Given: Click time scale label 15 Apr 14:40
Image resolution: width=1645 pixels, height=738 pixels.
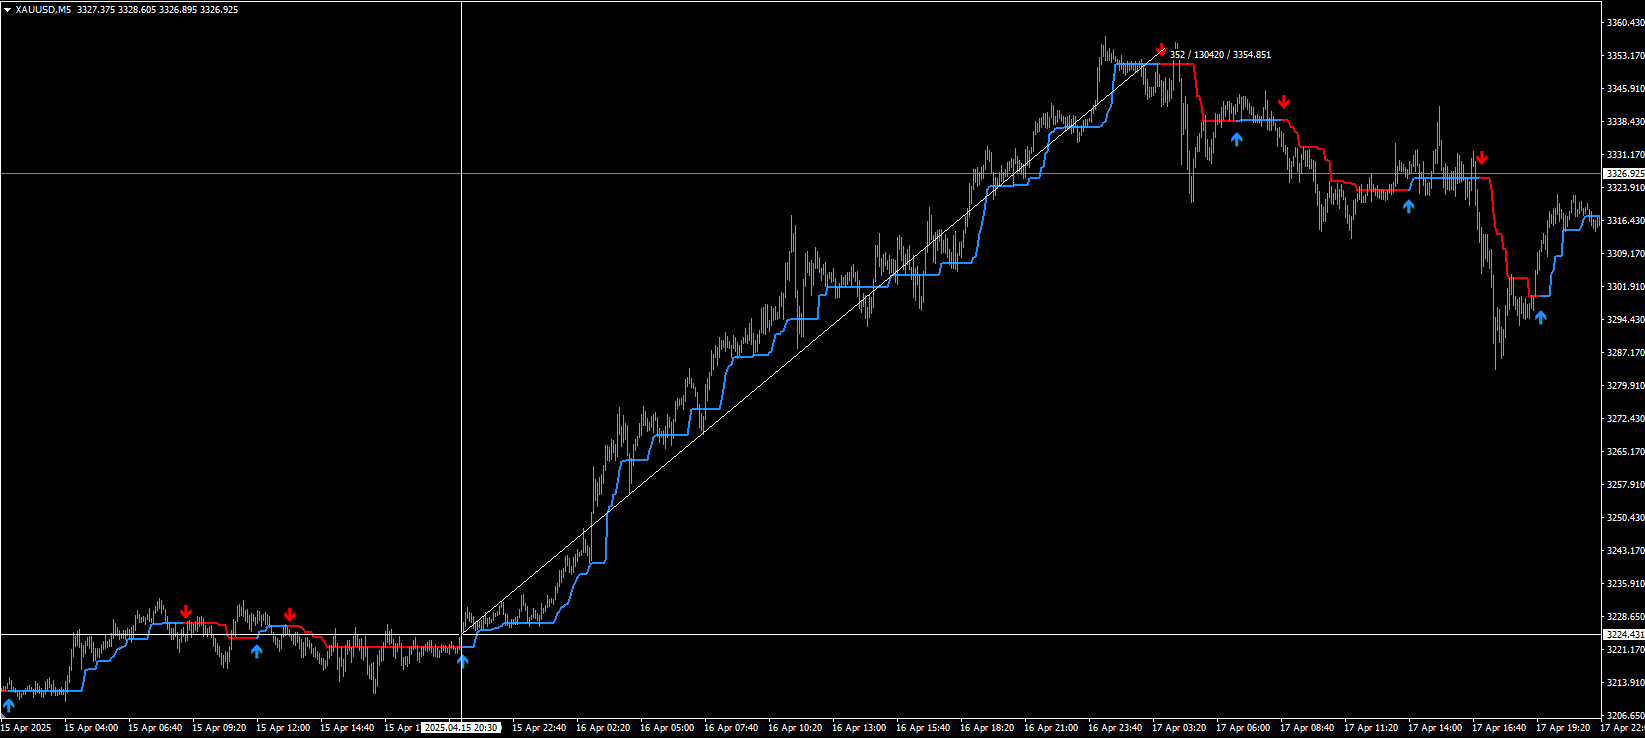Looking at the screenshot, I should [x=347, y=728].
